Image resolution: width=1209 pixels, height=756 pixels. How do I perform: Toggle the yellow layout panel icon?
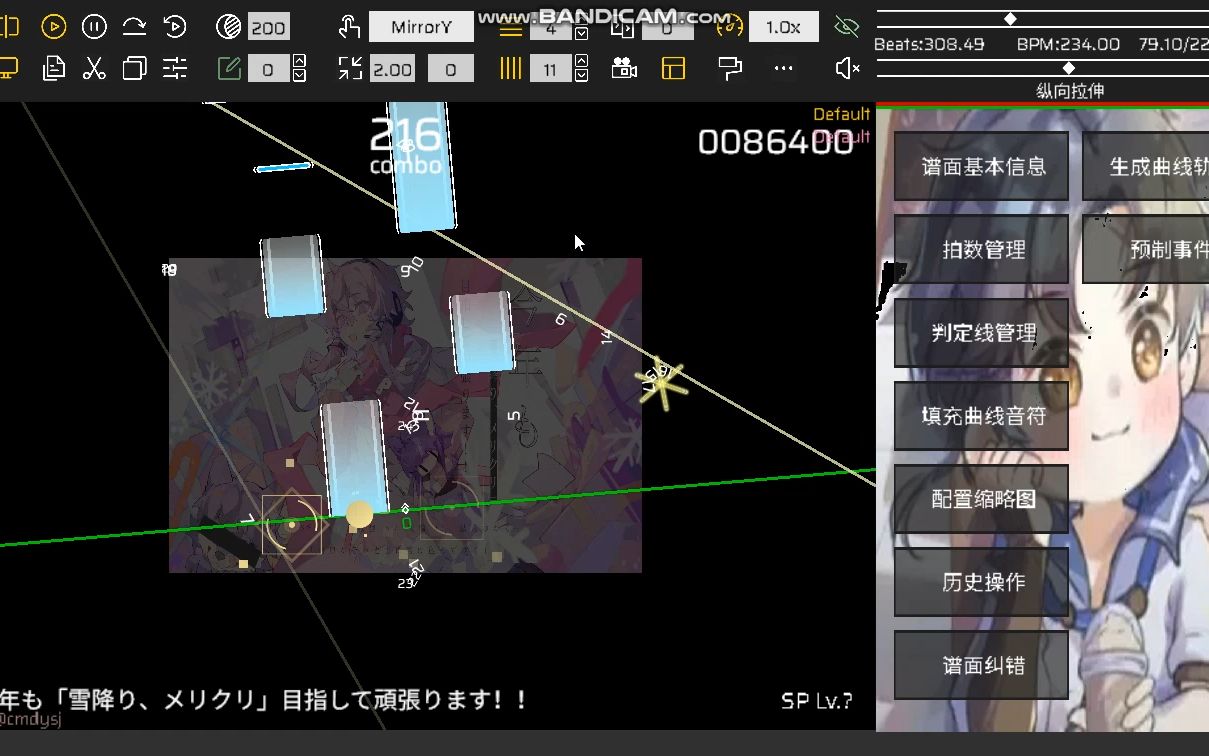(x=674, y=68)
